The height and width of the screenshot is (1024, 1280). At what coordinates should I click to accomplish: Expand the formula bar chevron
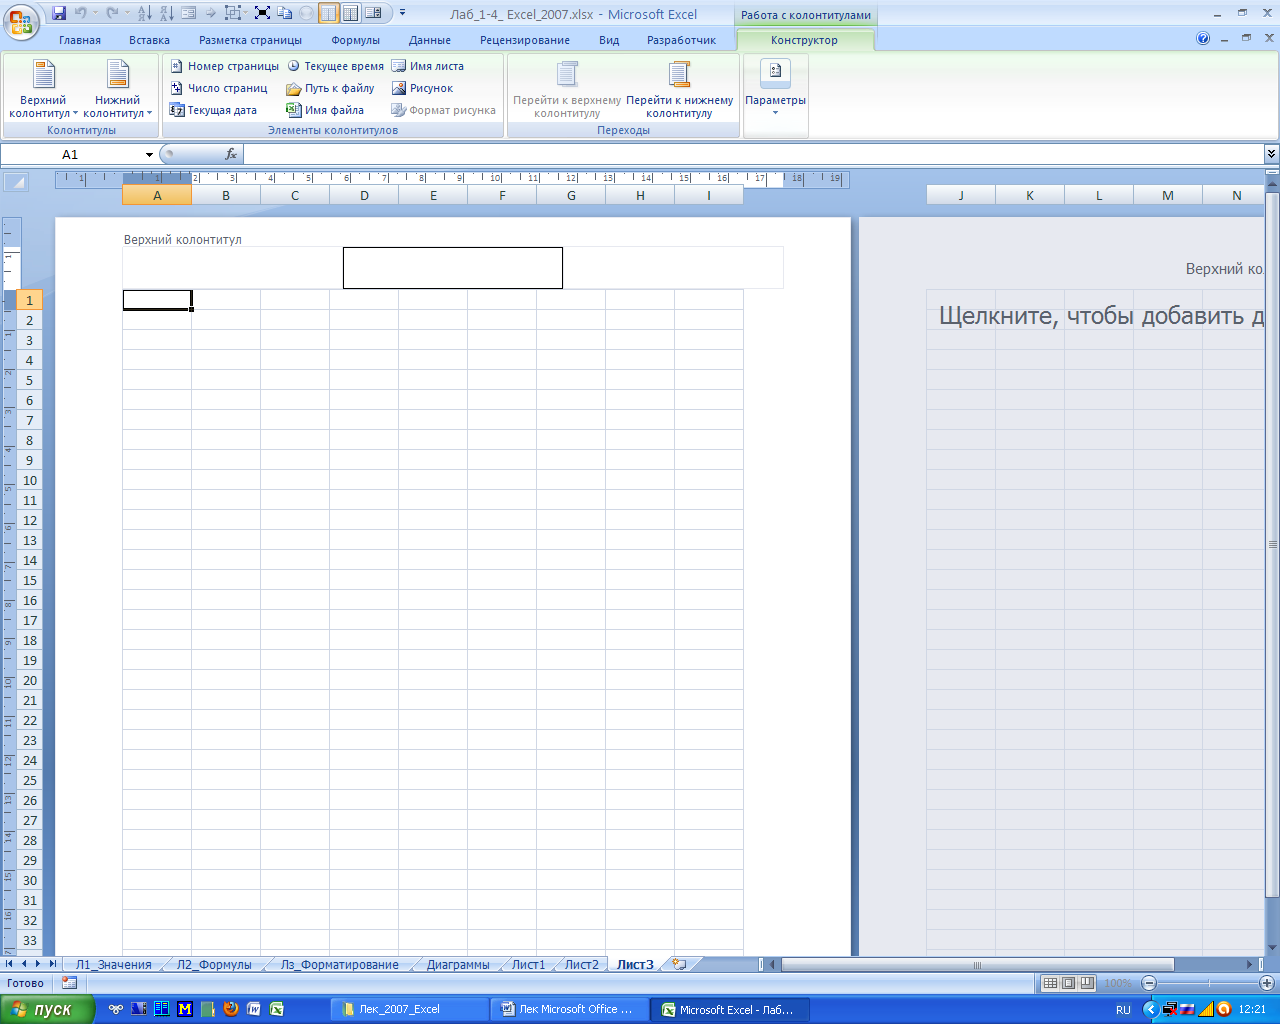pos(1271,154)
